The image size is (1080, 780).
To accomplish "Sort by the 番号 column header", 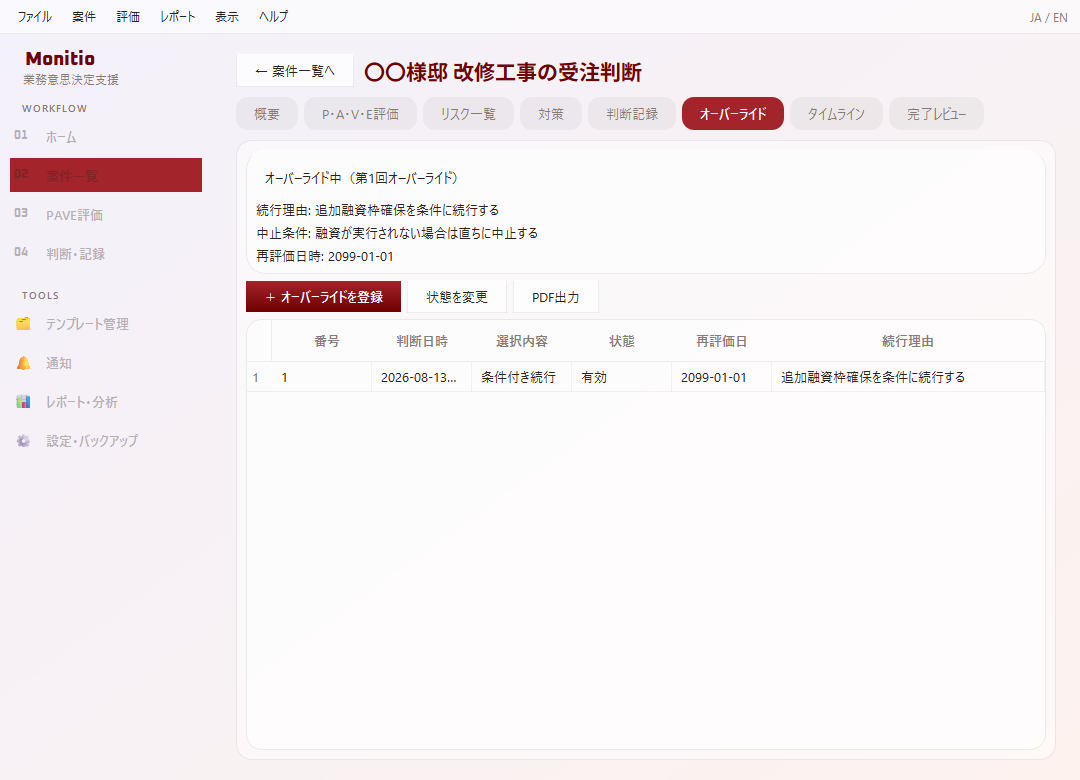I will (x=322, y=341).
